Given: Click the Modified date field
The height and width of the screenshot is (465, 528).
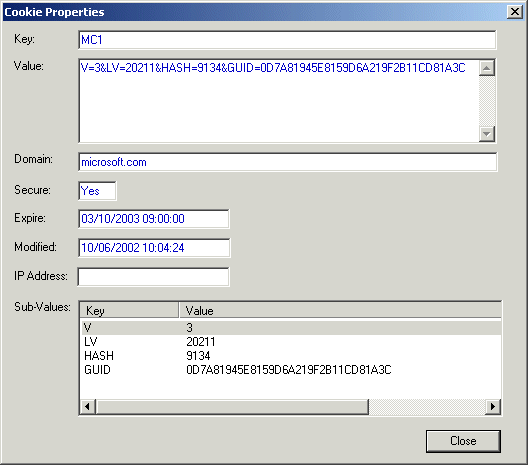Looking at the screenshot, I should tap(154, 248).
